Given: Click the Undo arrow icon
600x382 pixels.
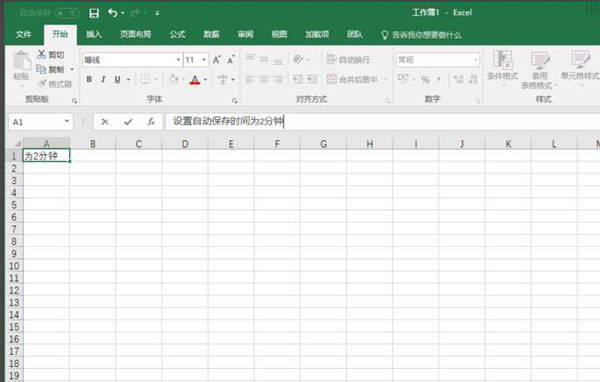Looking at the screenshot, I should (112, 13).
